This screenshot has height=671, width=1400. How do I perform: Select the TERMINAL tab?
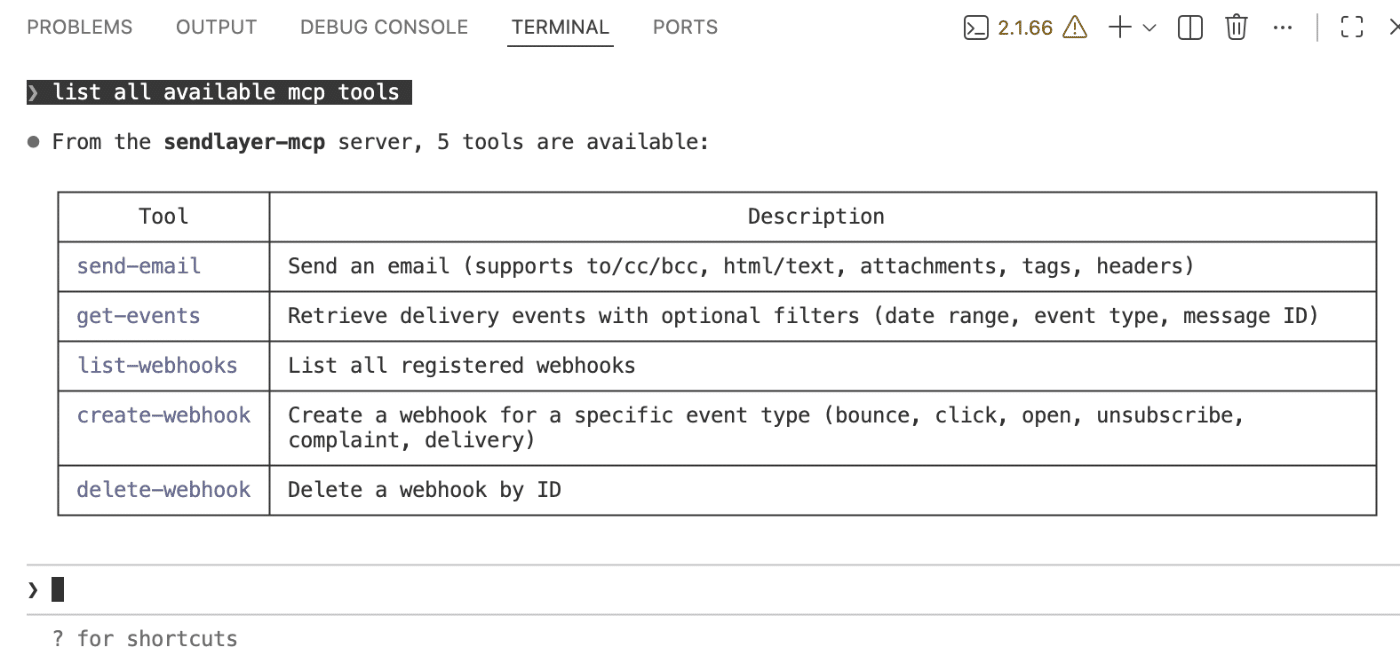(560, 27)
